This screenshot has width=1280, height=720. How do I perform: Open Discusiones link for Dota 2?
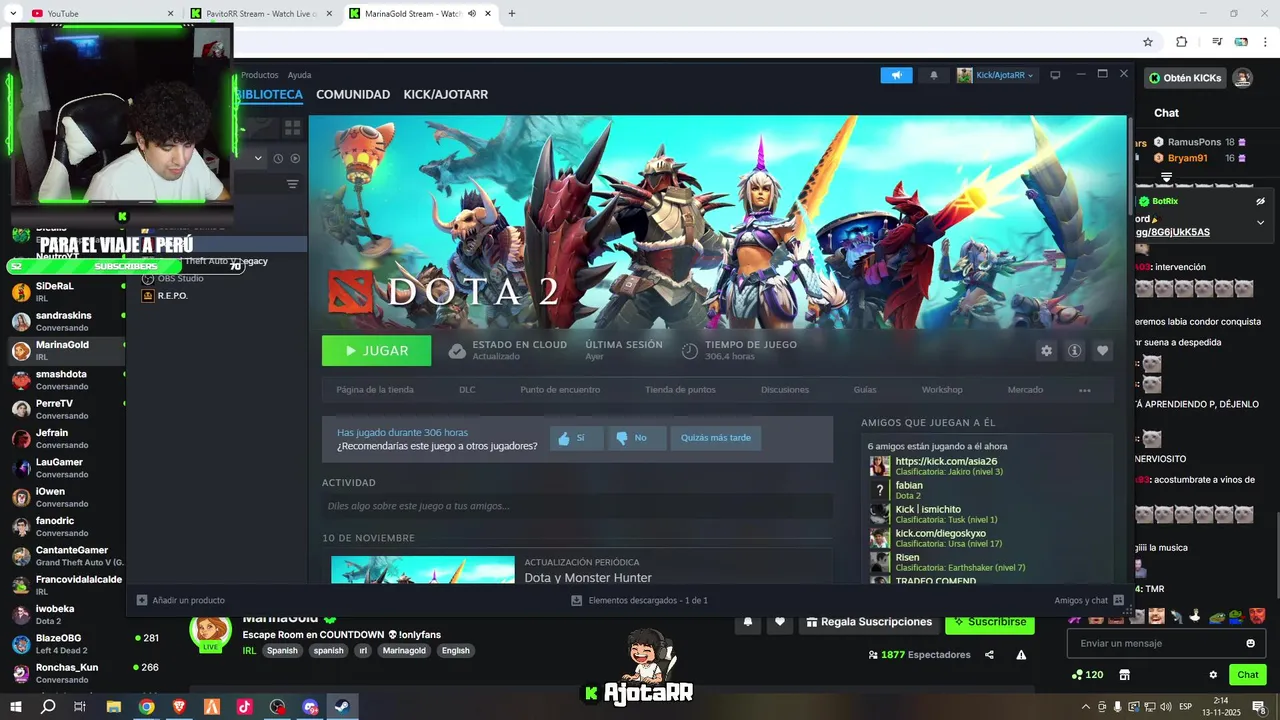point(785,390)
